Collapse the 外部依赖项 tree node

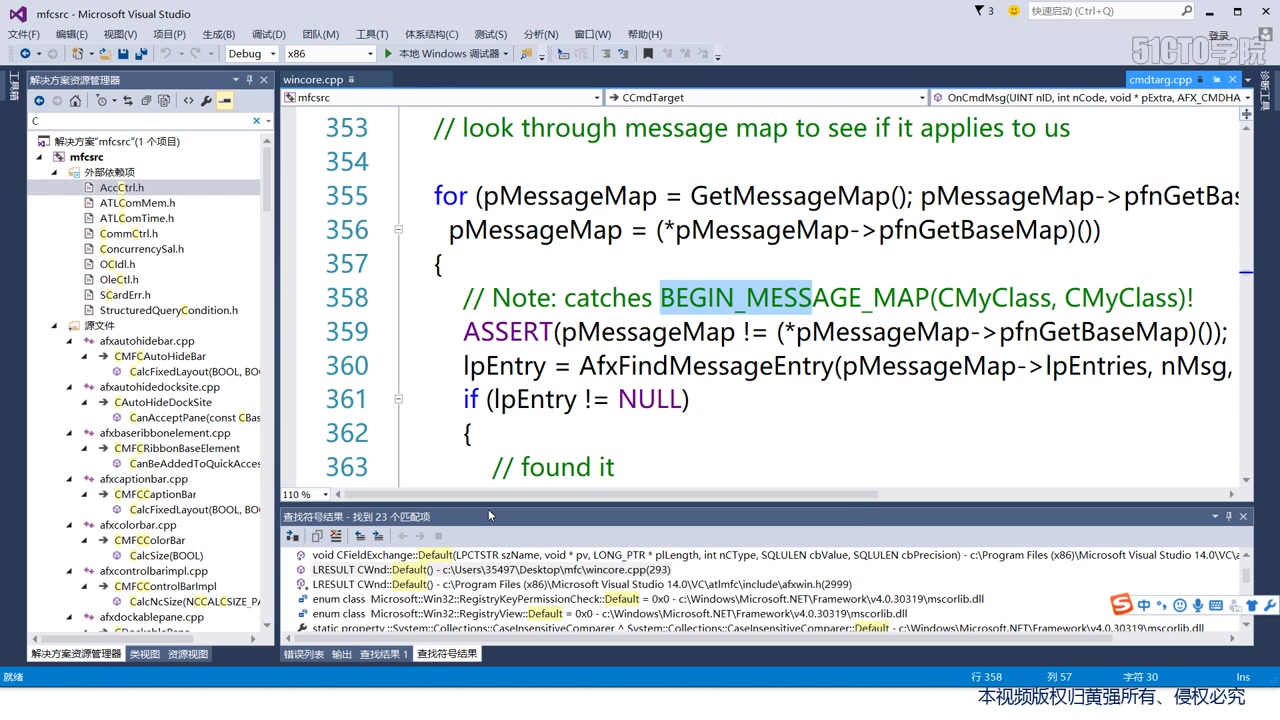(x=55, y=172)
